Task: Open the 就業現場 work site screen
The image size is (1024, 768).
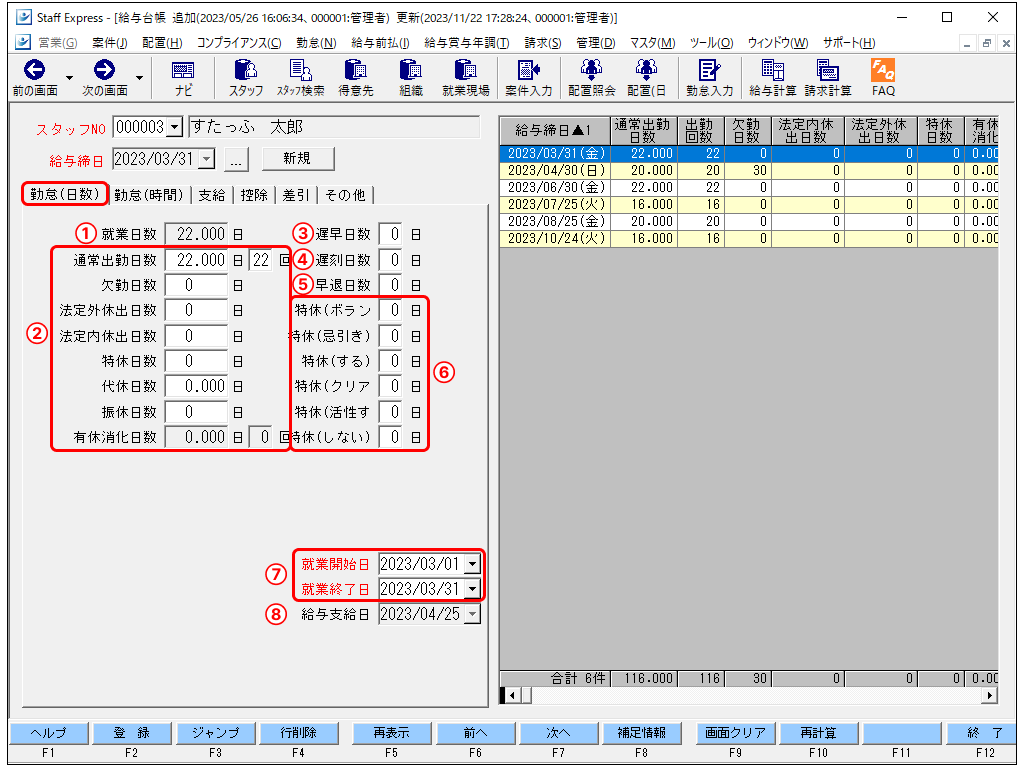Action: [x=464, y=78]
